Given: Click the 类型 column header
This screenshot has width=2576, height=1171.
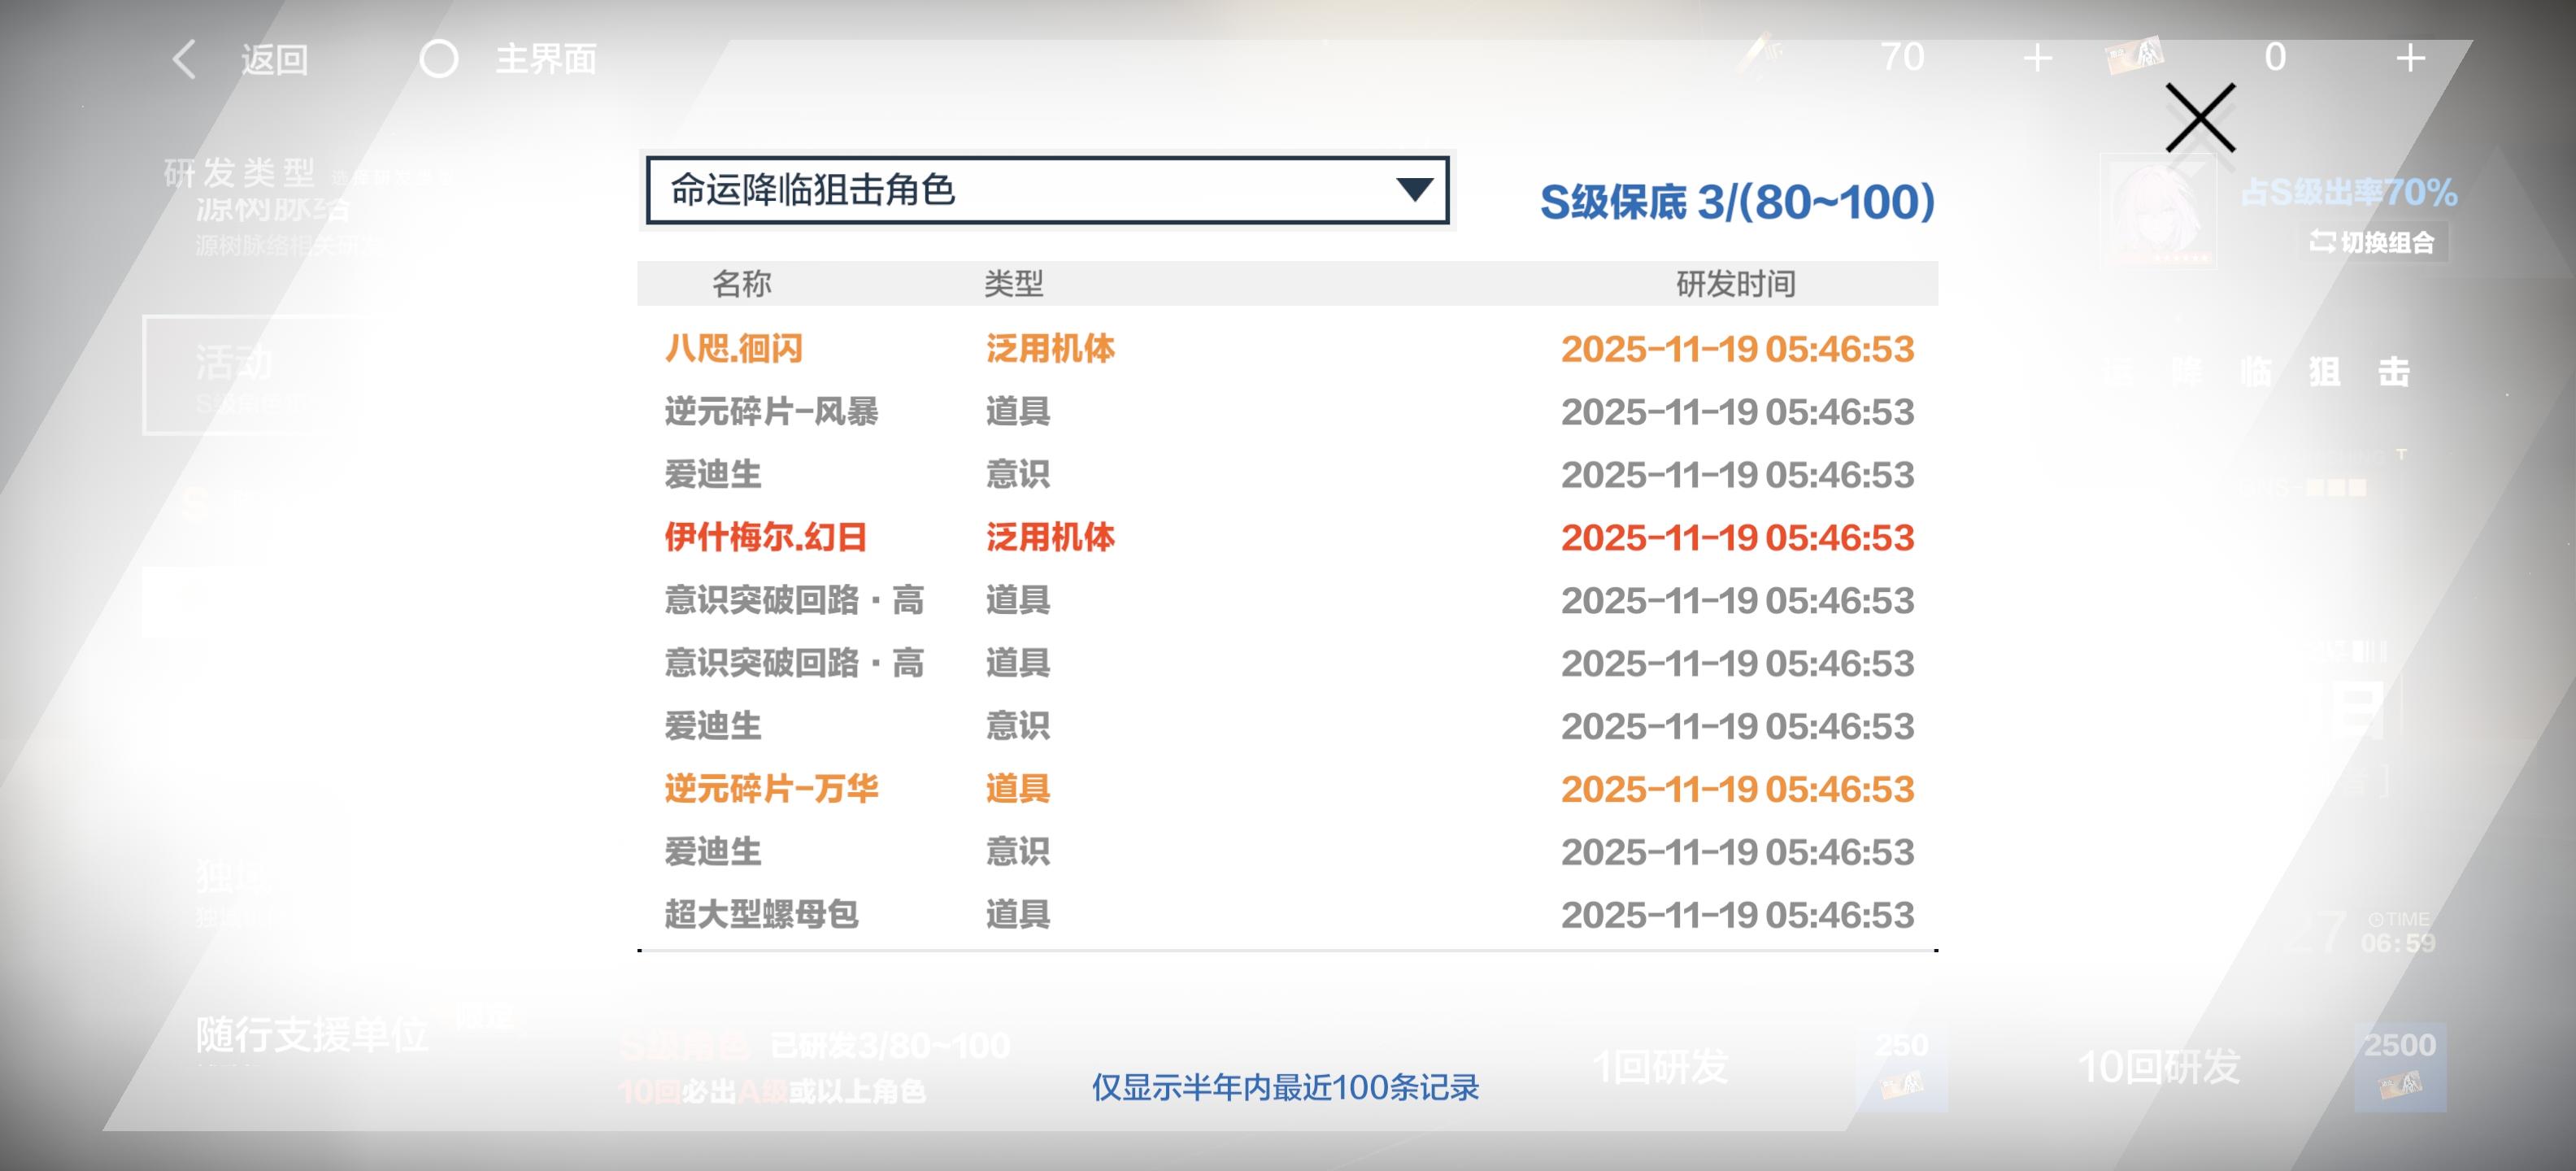Looking at the screenshot, I should (x=1013, y=284).
